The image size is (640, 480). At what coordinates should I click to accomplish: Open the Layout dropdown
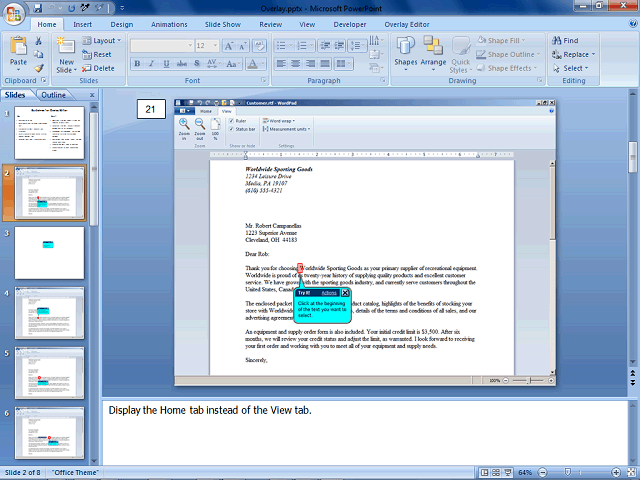[x=102, y=40]
